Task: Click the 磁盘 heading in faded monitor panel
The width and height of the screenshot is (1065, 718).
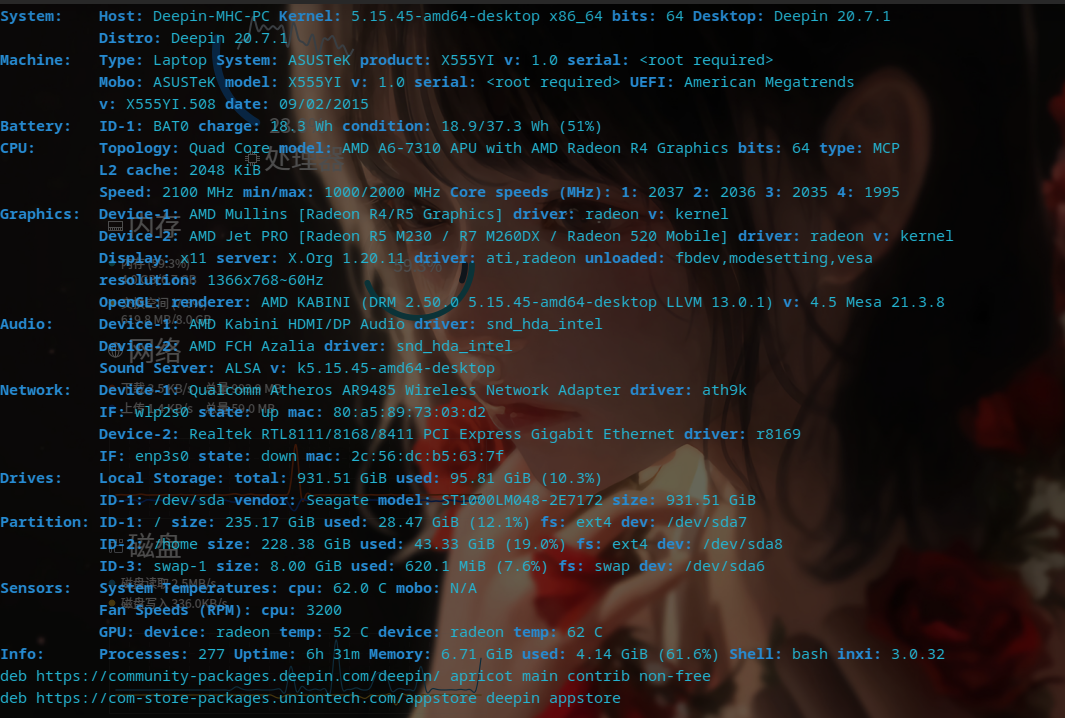Action: [154, 545]
